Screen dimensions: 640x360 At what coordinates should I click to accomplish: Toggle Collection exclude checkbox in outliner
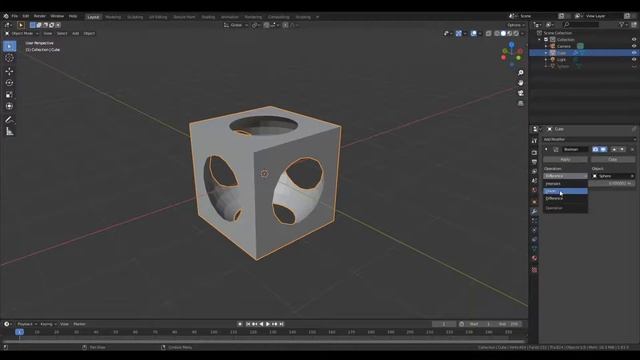coord(546,40)
